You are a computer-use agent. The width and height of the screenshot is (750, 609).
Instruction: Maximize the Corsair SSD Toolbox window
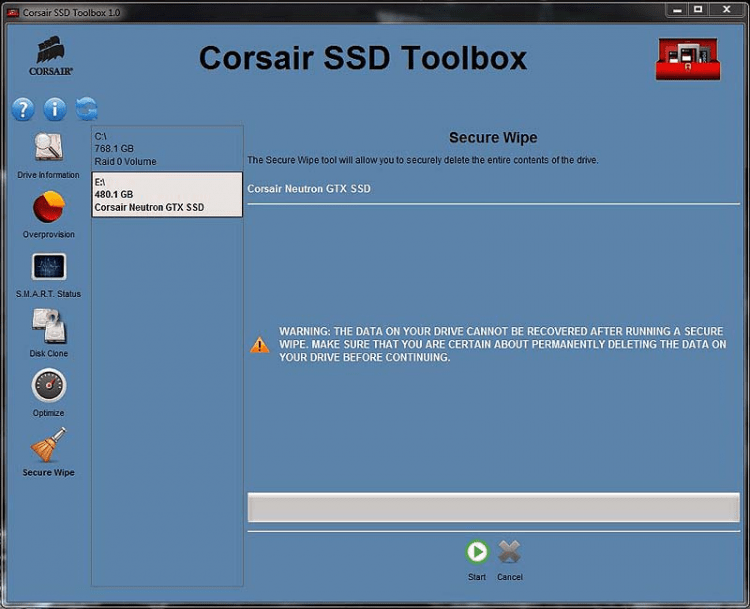698,10
